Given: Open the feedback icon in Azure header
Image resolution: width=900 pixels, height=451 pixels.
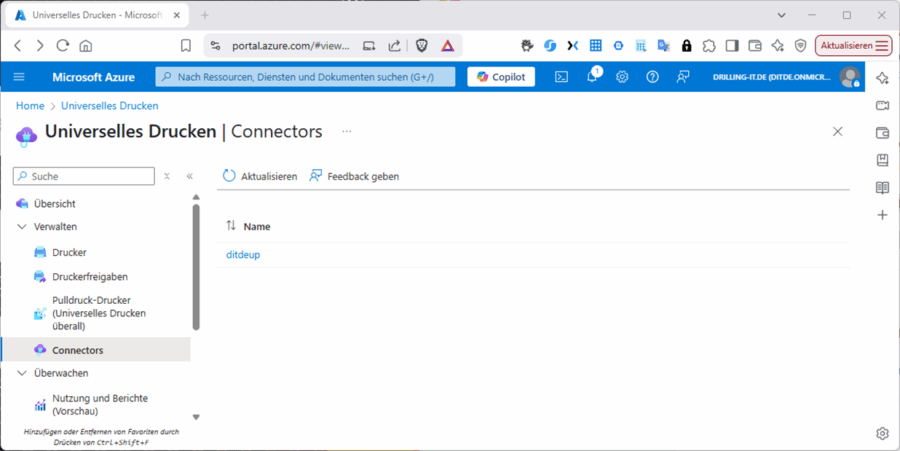Looking at the screenshot, I should click(x=682, y=77).
